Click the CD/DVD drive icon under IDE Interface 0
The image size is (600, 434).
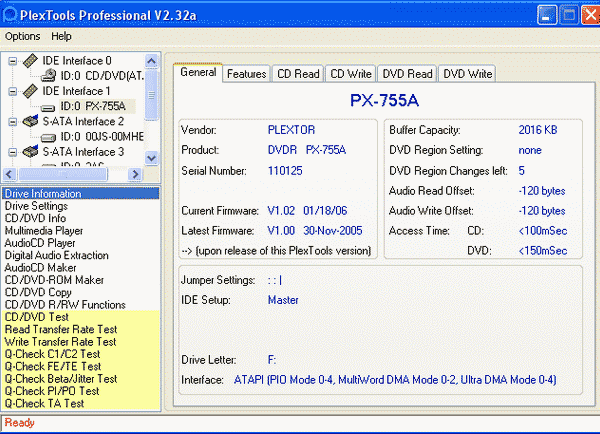click(49, 76)
